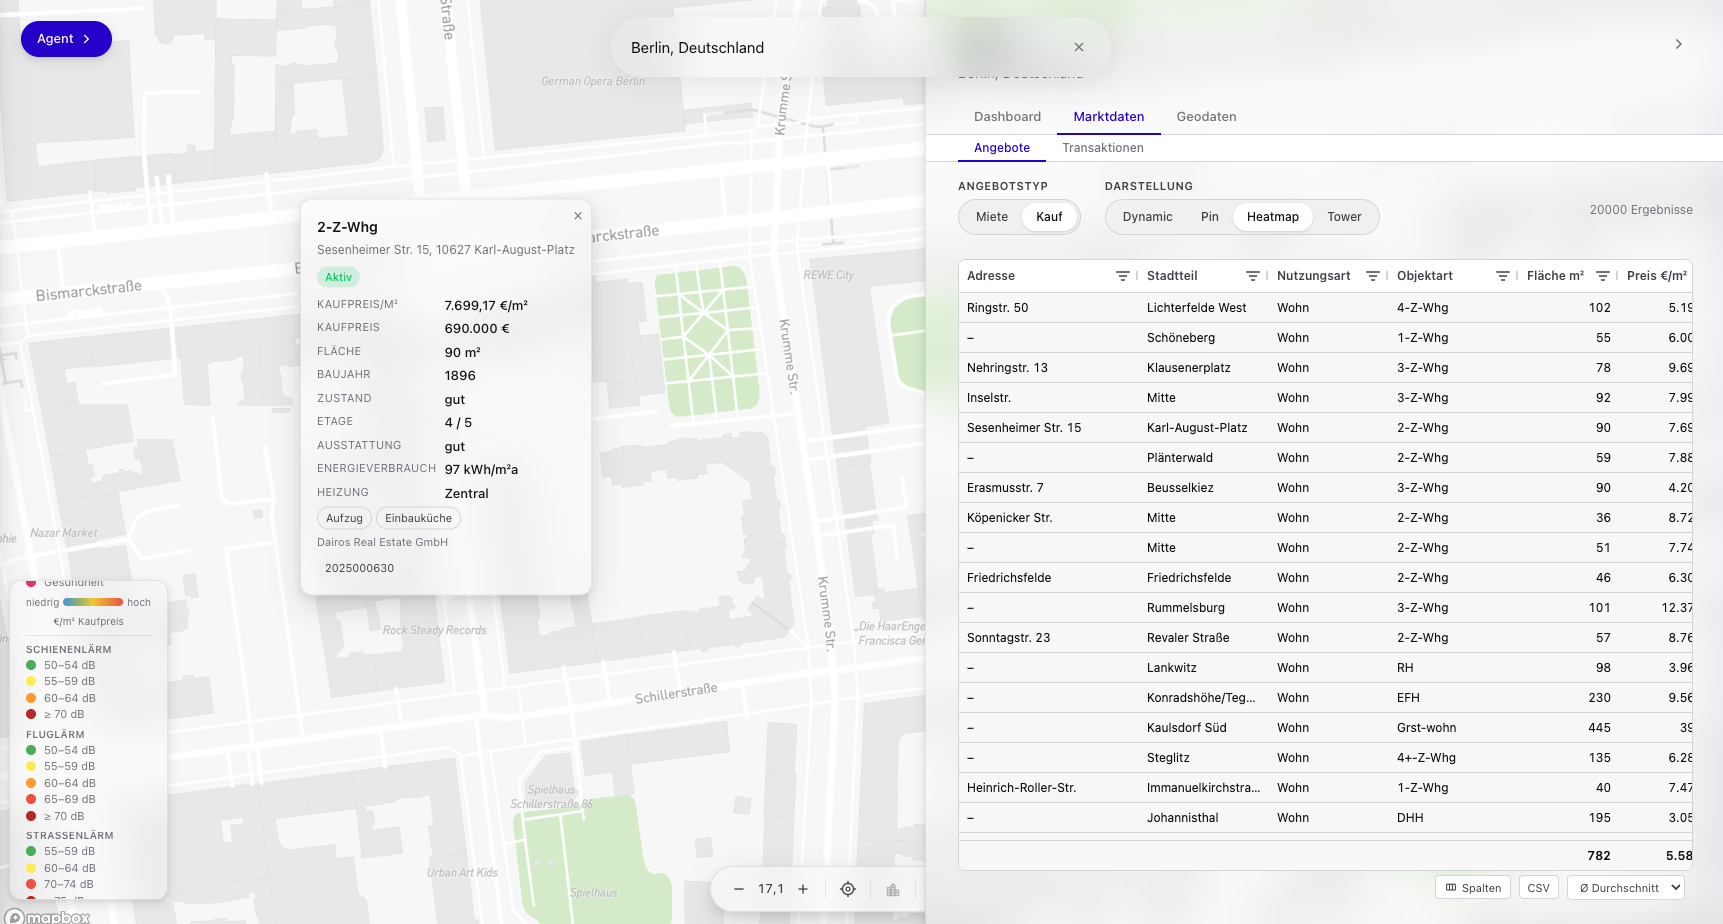This screenshot has height=924, width=1723.
Task: Switch display to Tower
Action: point(1344,217)
